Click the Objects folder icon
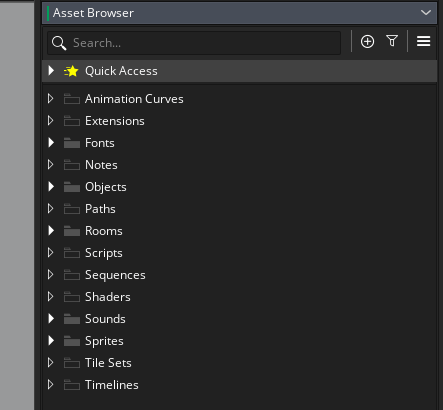Image resolution: width=443 pixels, height=410 pixels. (x=72, y=187)
